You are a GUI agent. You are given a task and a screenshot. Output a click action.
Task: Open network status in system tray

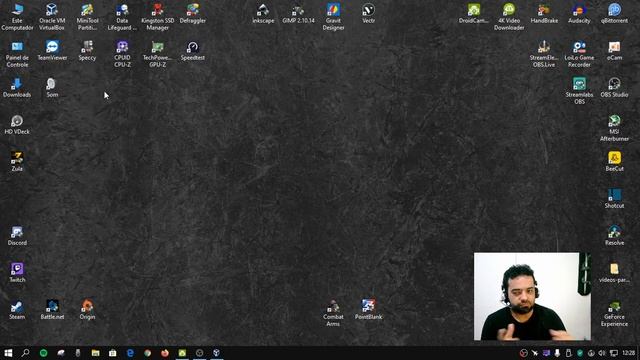(x=613, y=353)
